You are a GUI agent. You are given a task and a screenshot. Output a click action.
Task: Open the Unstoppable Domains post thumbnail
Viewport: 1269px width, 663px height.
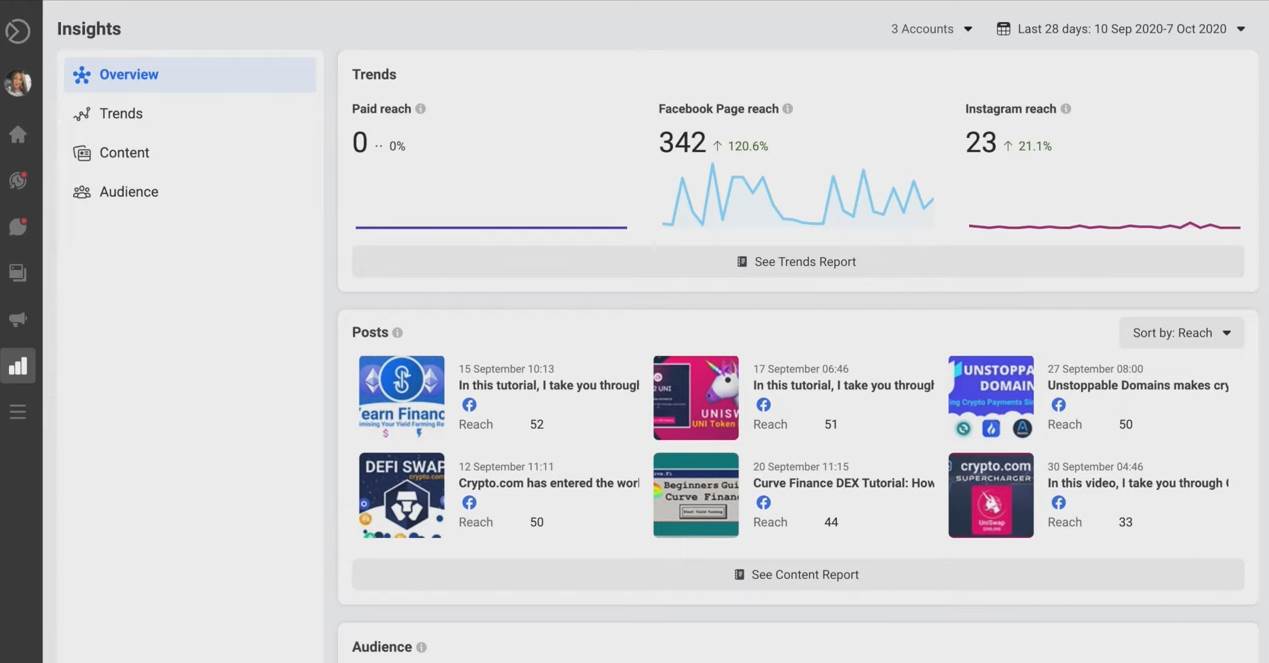point(990,398)
